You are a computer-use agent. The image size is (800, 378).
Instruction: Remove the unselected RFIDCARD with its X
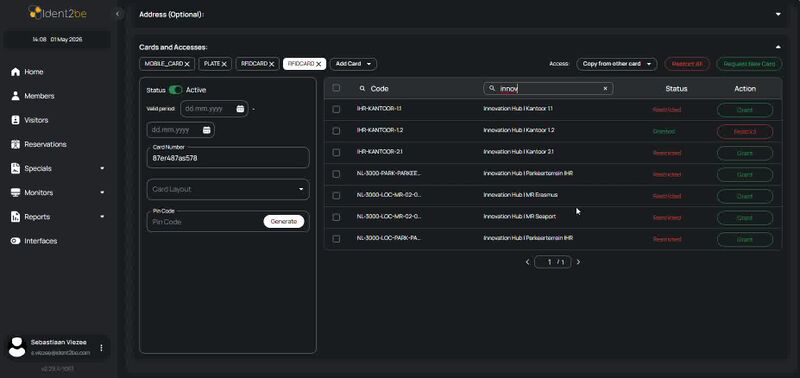271,64
